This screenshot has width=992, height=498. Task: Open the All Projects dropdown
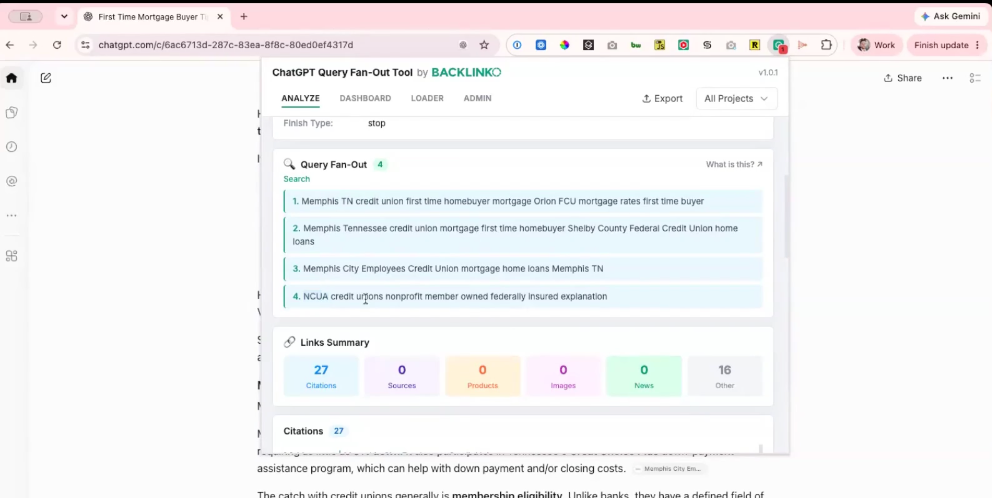point(736,99)
